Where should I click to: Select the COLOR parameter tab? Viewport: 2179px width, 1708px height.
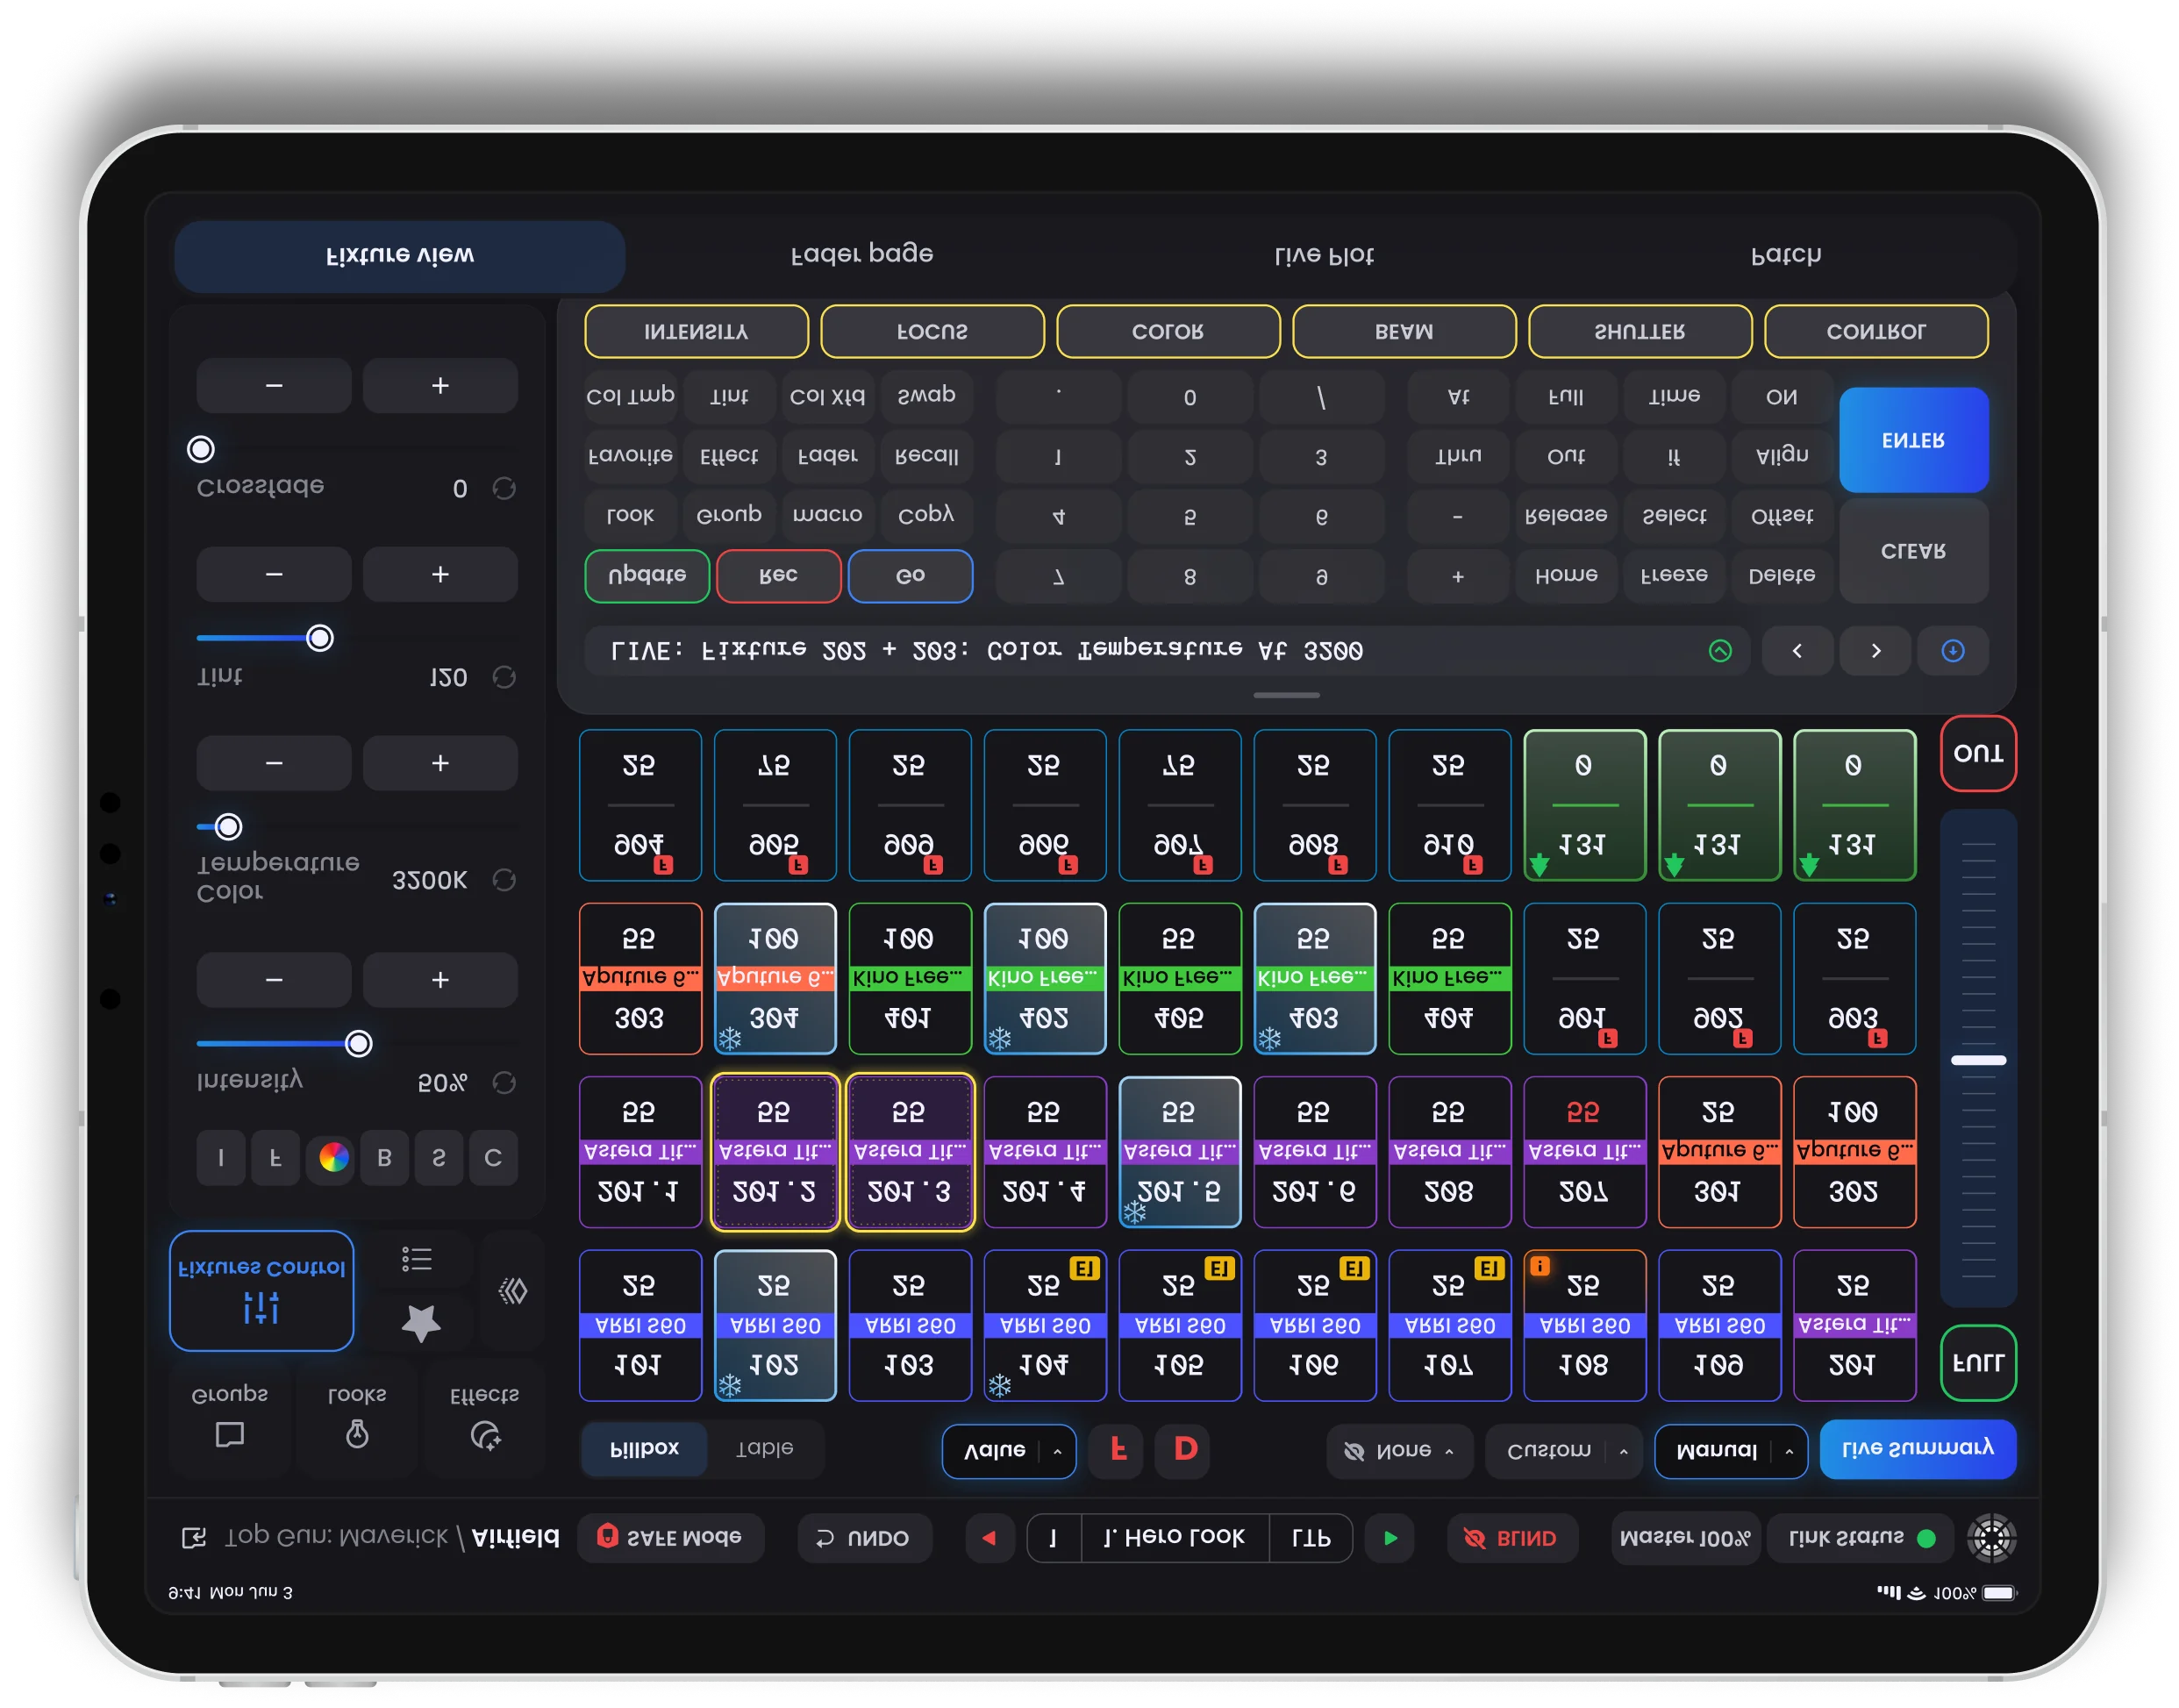pos(1168,331)
